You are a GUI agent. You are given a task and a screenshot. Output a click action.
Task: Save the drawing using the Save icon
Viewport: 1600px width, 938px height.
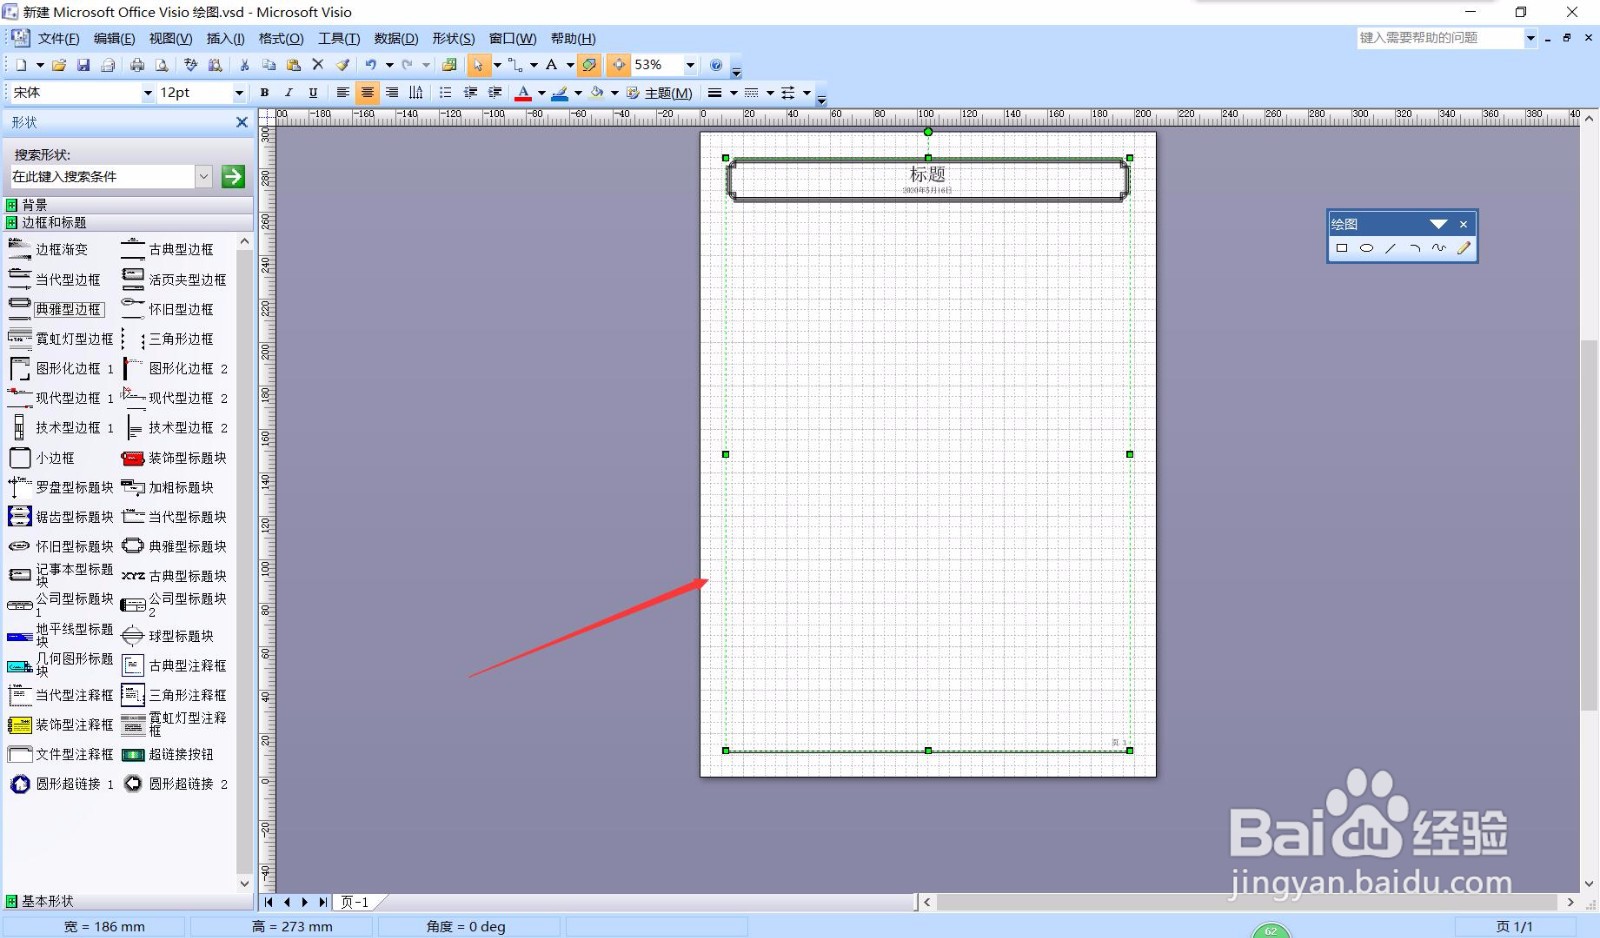click(83, 65)
